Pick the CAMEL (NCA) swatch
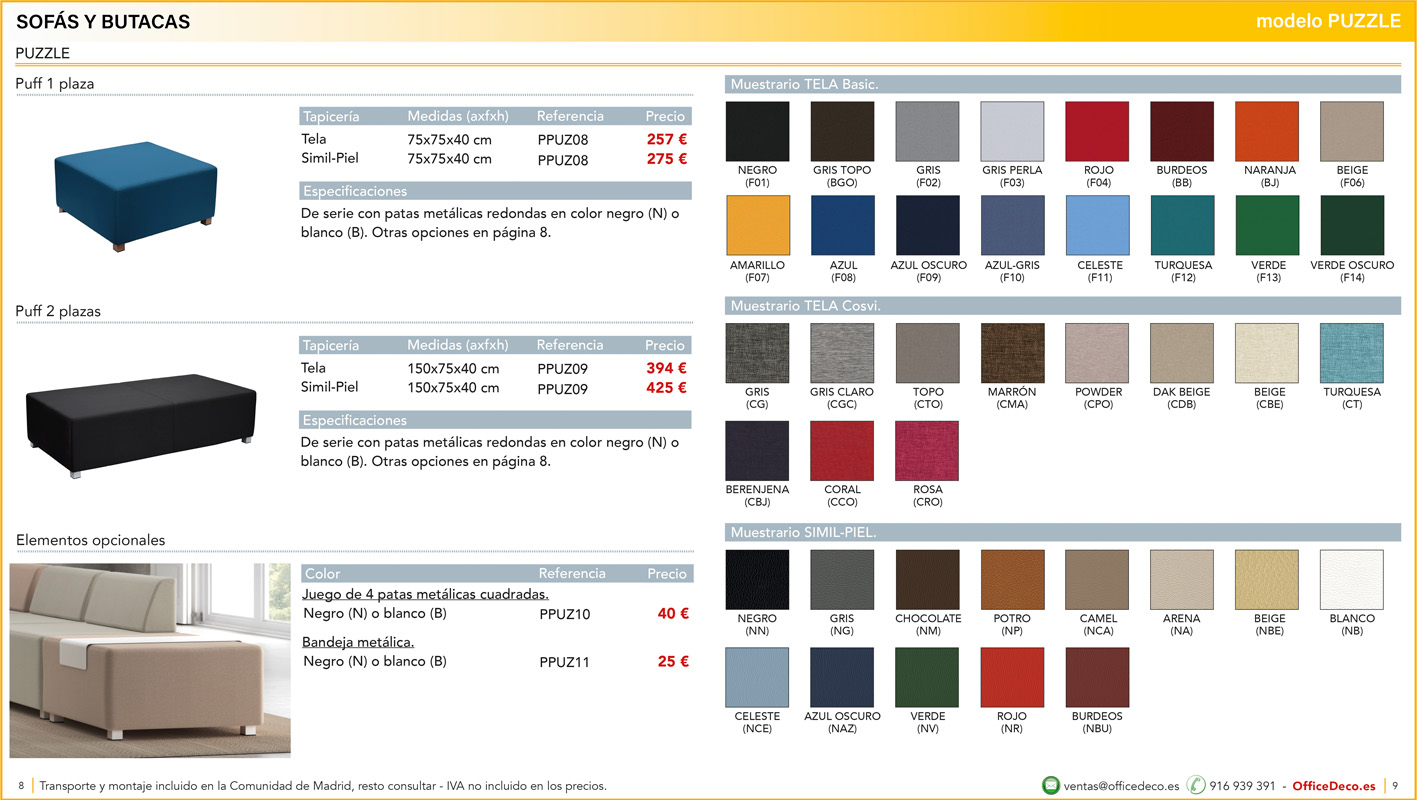The image size is (1417, 800). (1097, 580)
